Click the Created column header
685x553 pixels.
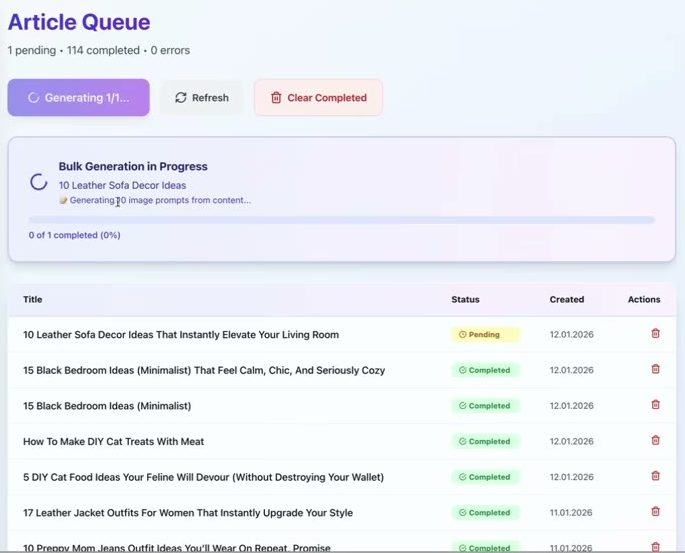[x=567, y=300]
